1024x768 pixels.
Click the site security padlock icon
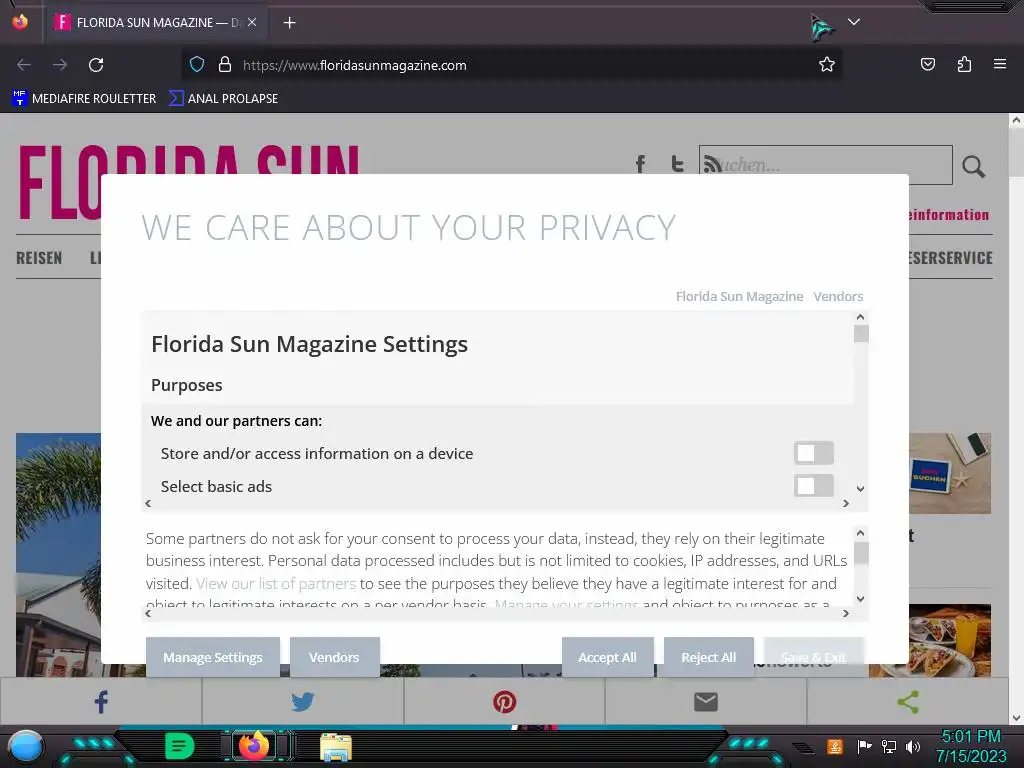click(225, 65)
